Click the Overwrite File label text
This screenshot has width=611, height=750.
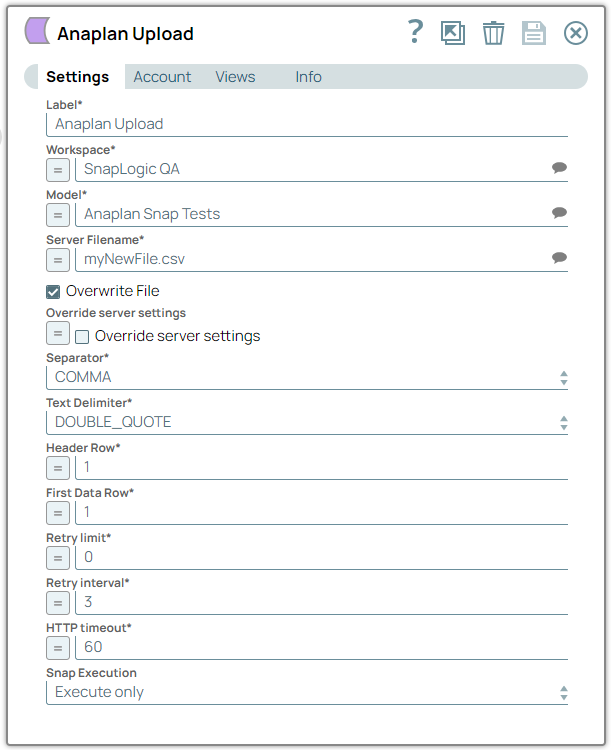pyautogui.click(x=112, y=291)
